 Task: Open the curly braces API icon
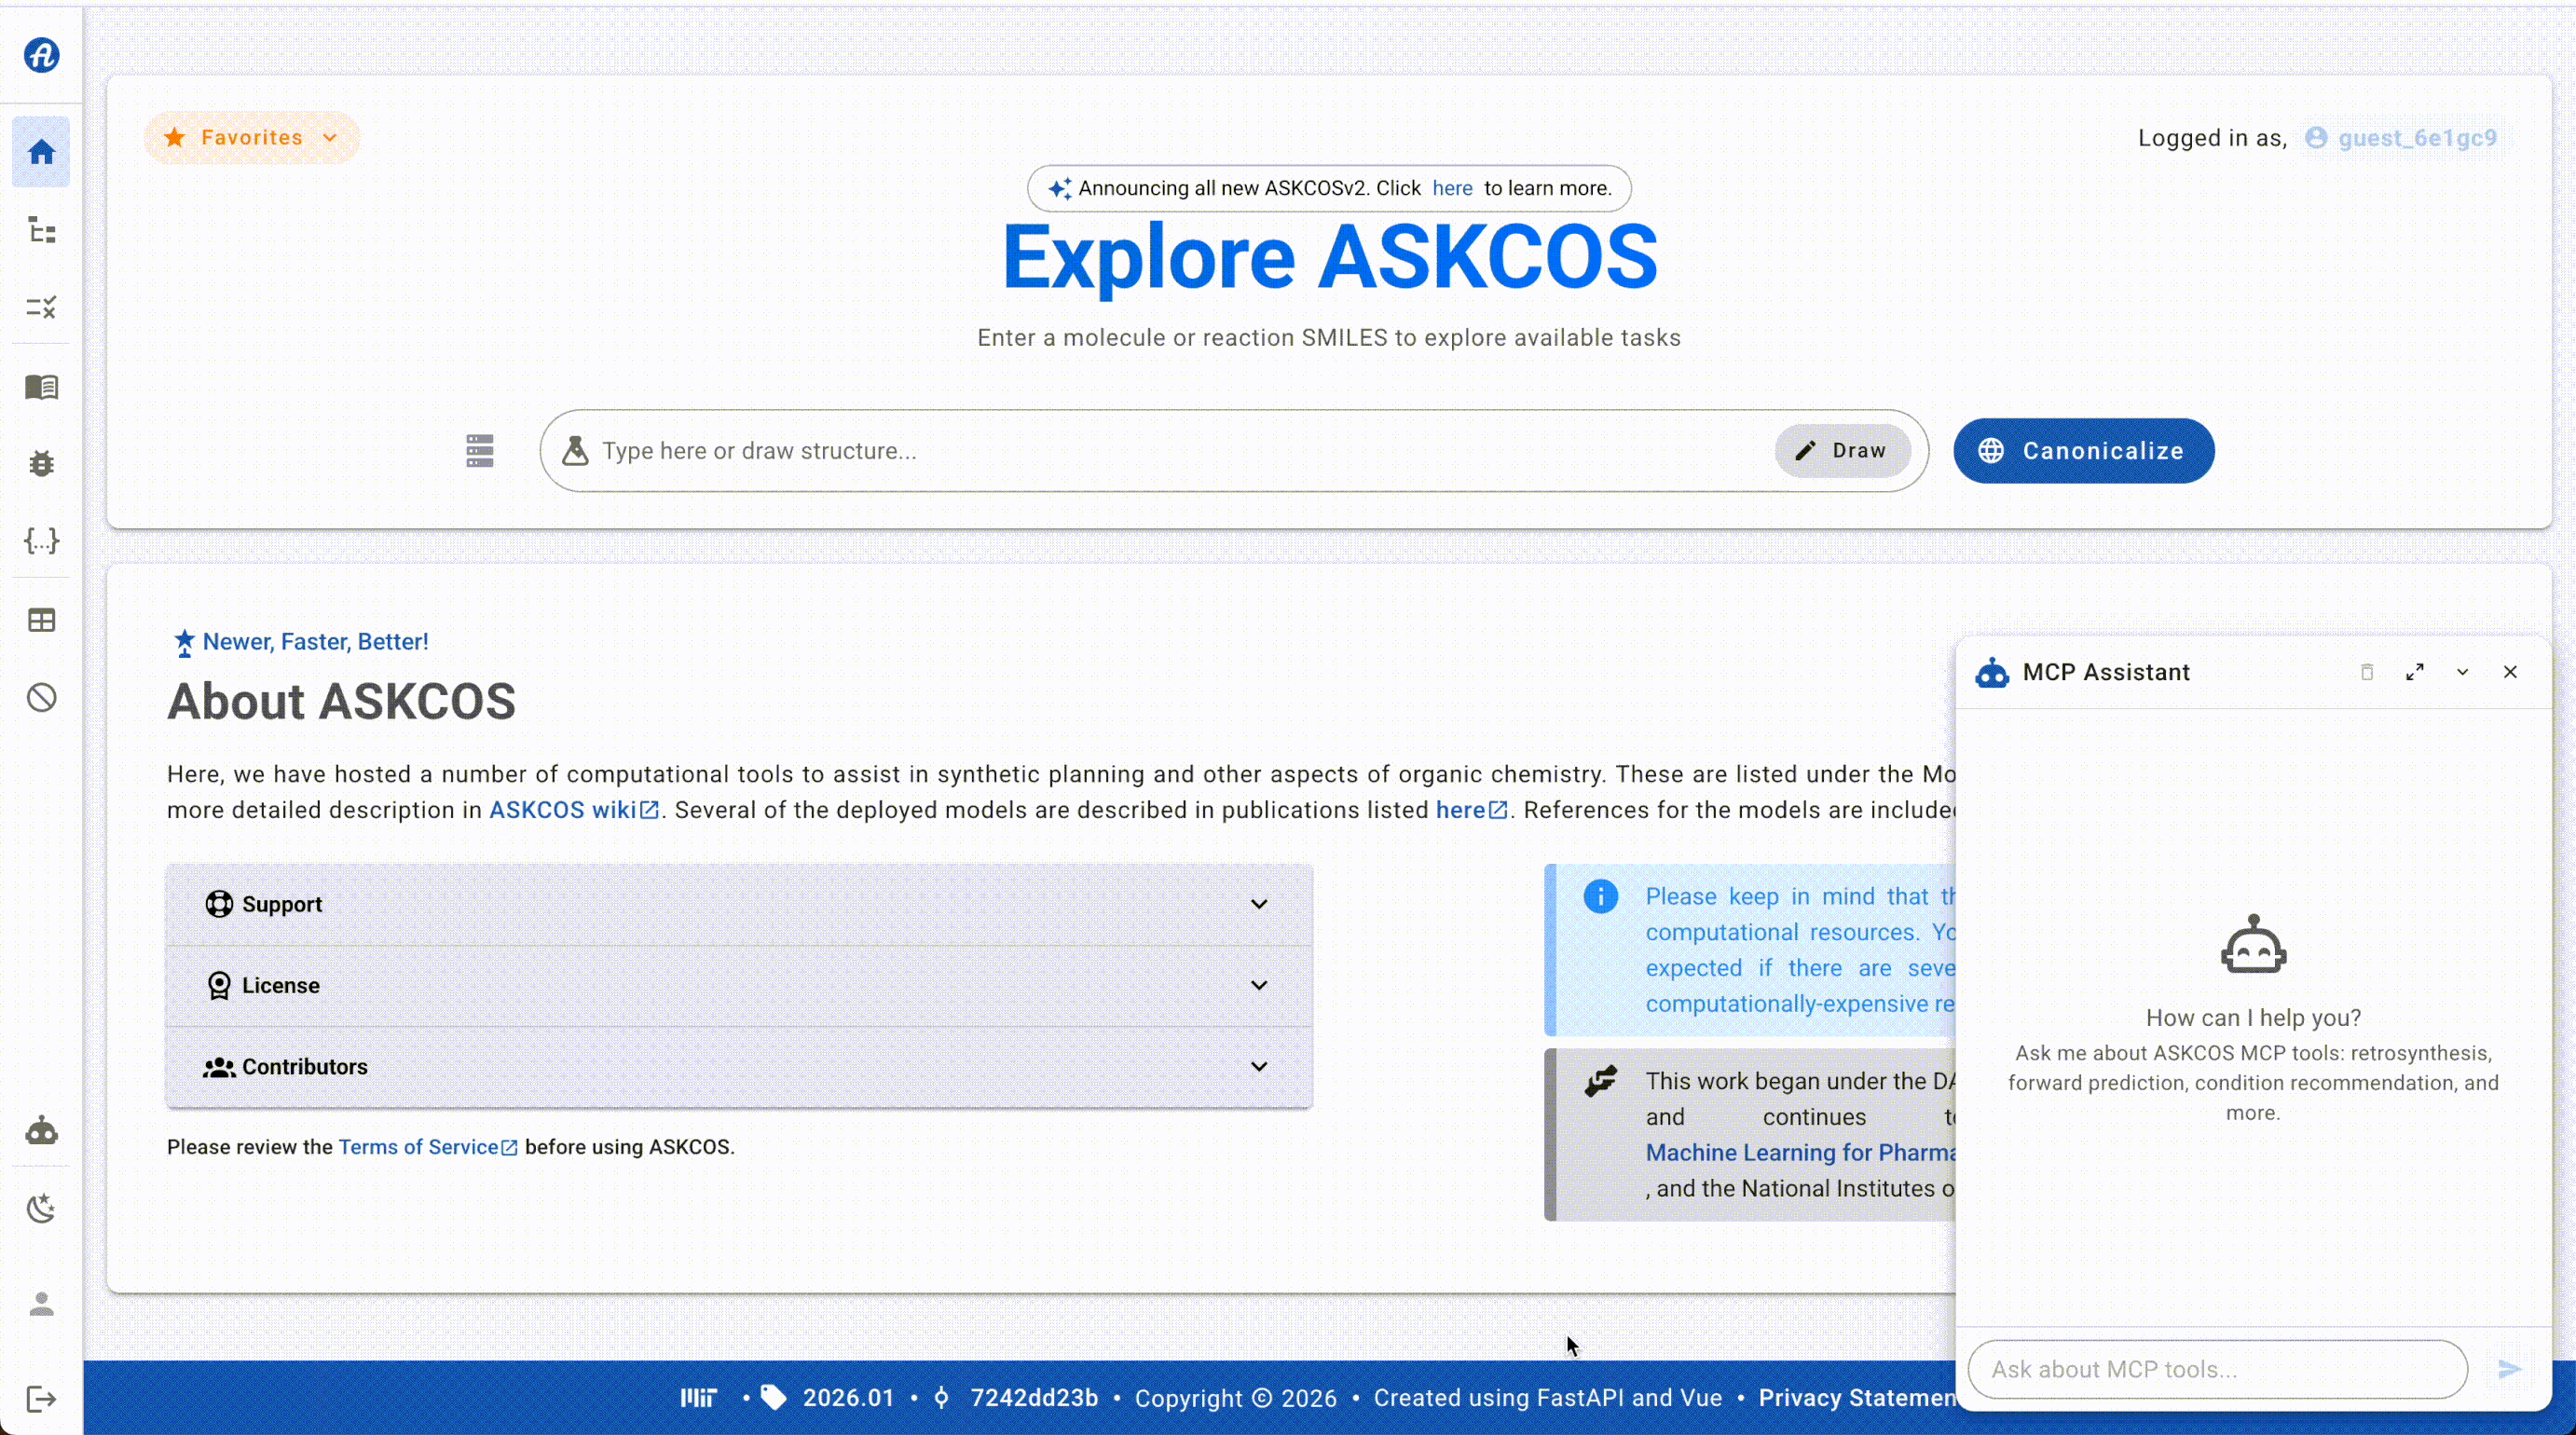[x=41, y=541]
